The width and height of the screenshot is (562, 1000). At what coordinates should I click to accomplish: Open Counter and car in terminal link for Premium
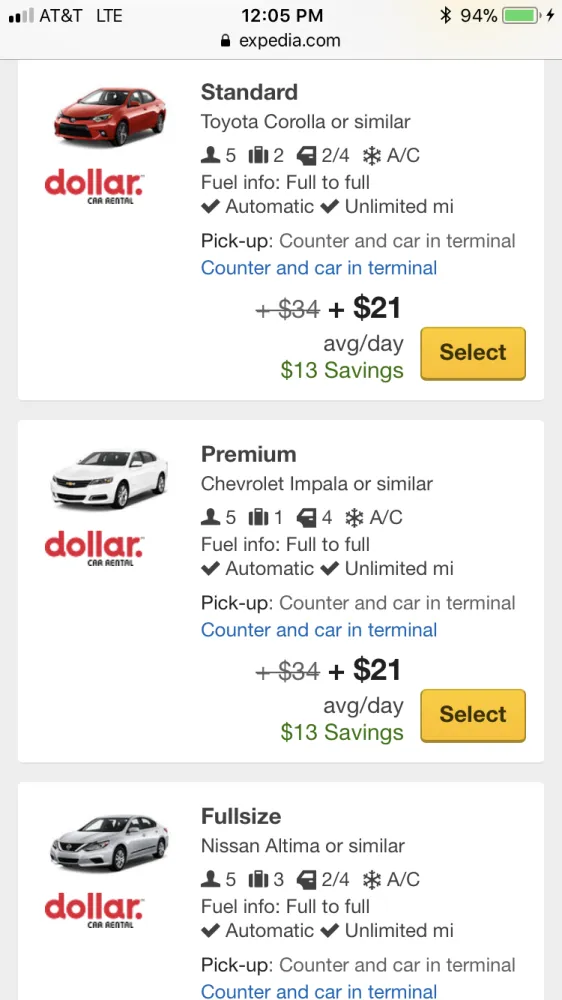(x=319, y=630)
